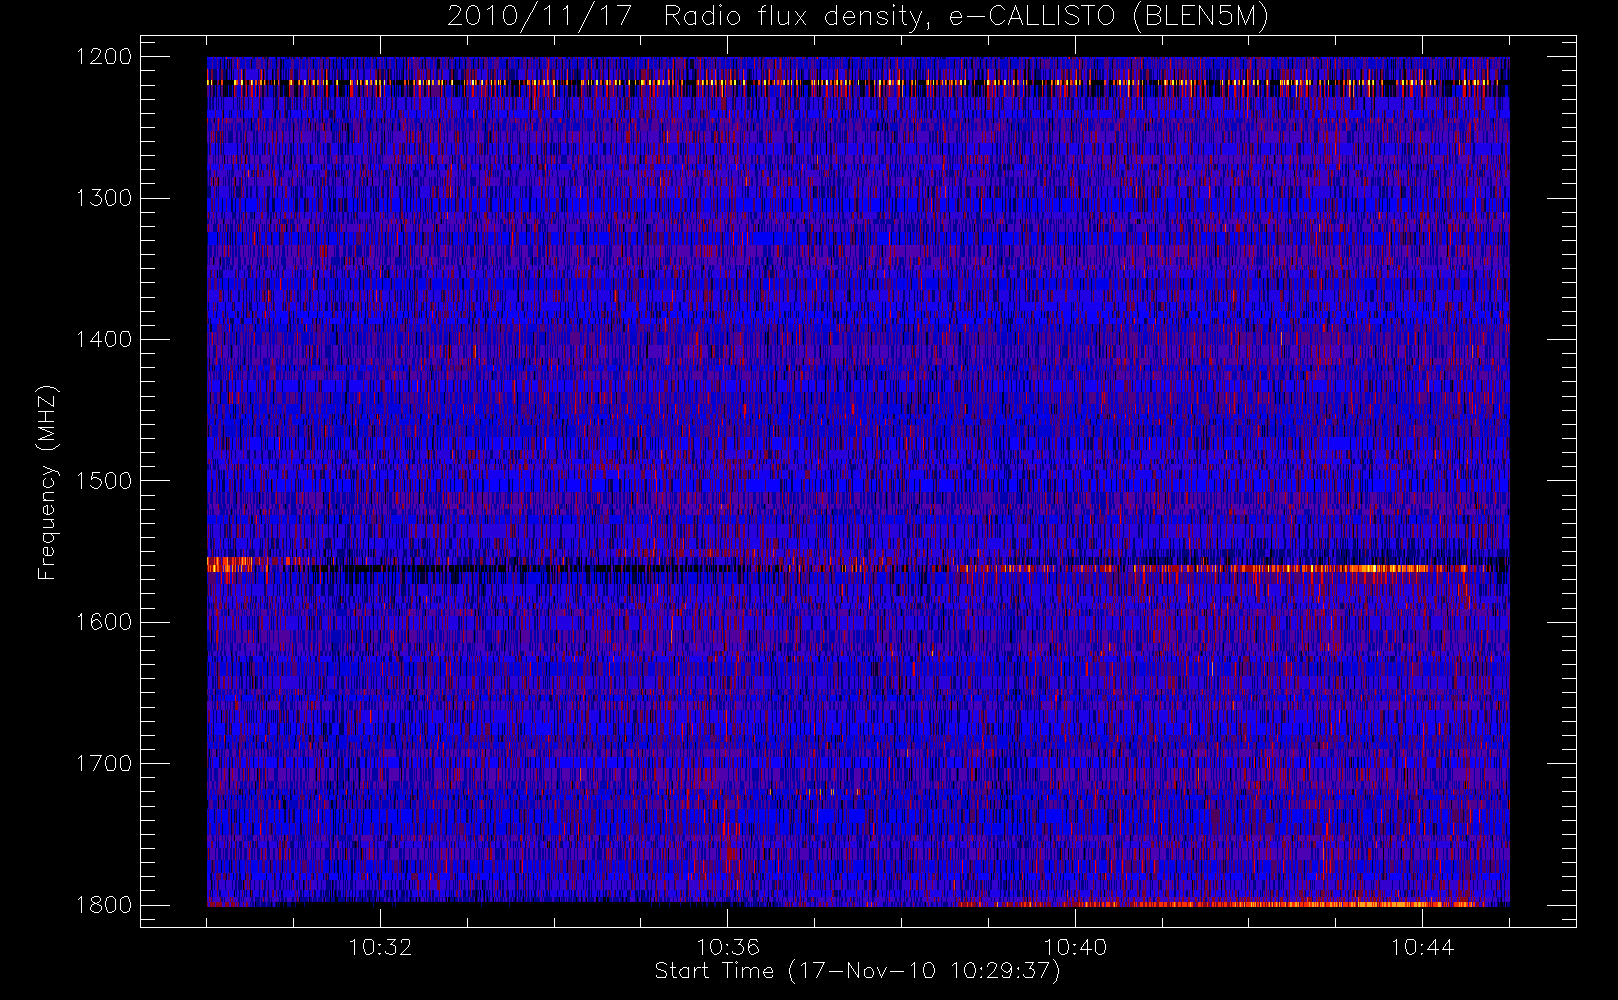Screen dimensions: 1618x1000
Task: Click the 1800 frequency tick label
Action: point(103,905)
